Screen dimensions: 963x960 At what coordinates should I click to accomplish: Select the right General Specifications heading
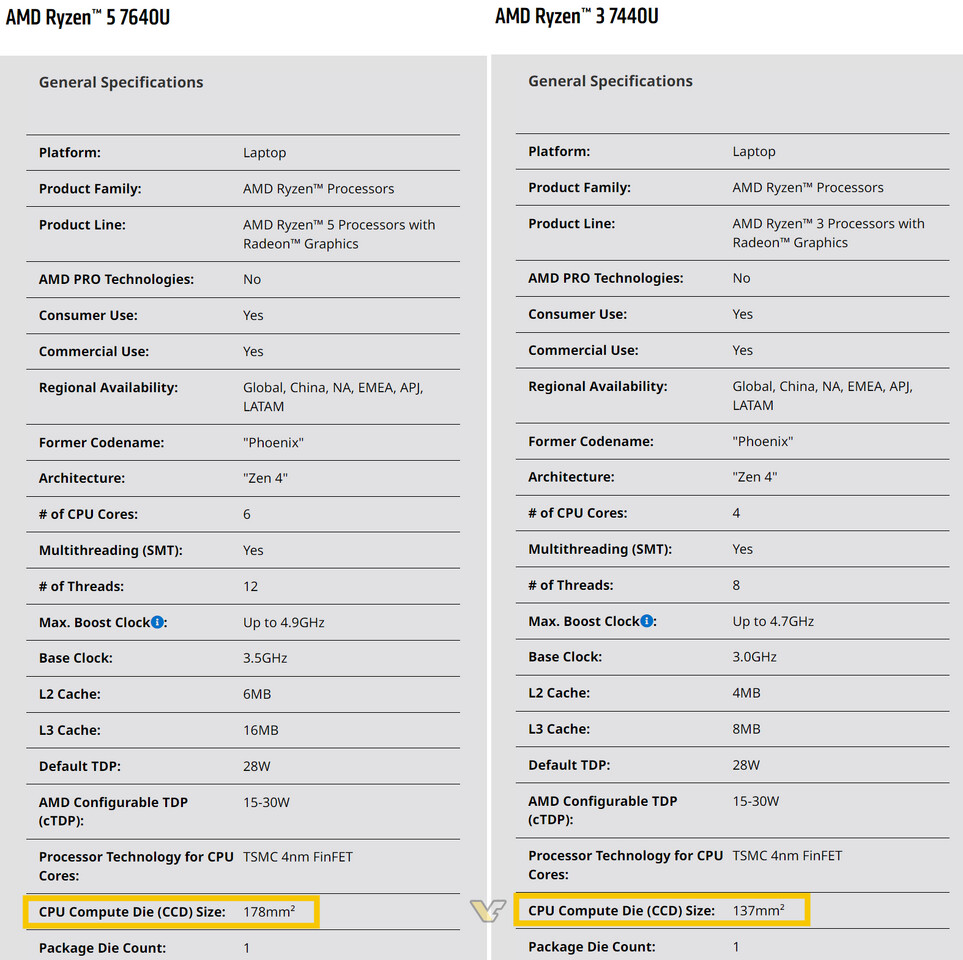pos(610,81)
